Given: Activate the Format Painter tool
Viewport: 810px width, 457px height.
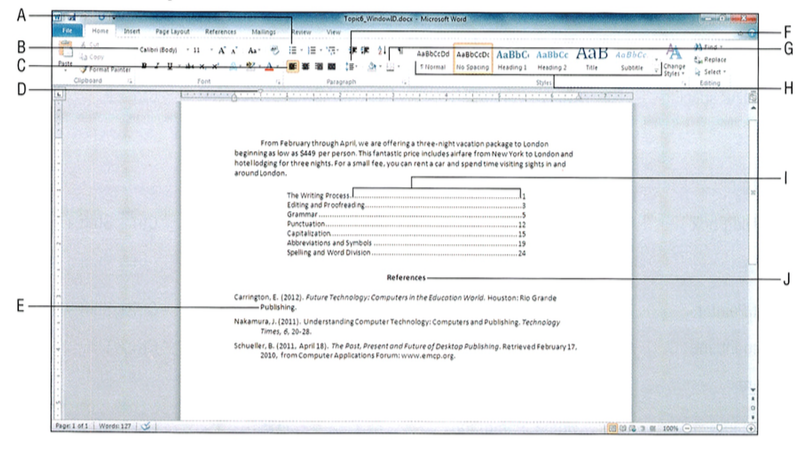Looking at the screenshot, I should (x=105, y=69).
